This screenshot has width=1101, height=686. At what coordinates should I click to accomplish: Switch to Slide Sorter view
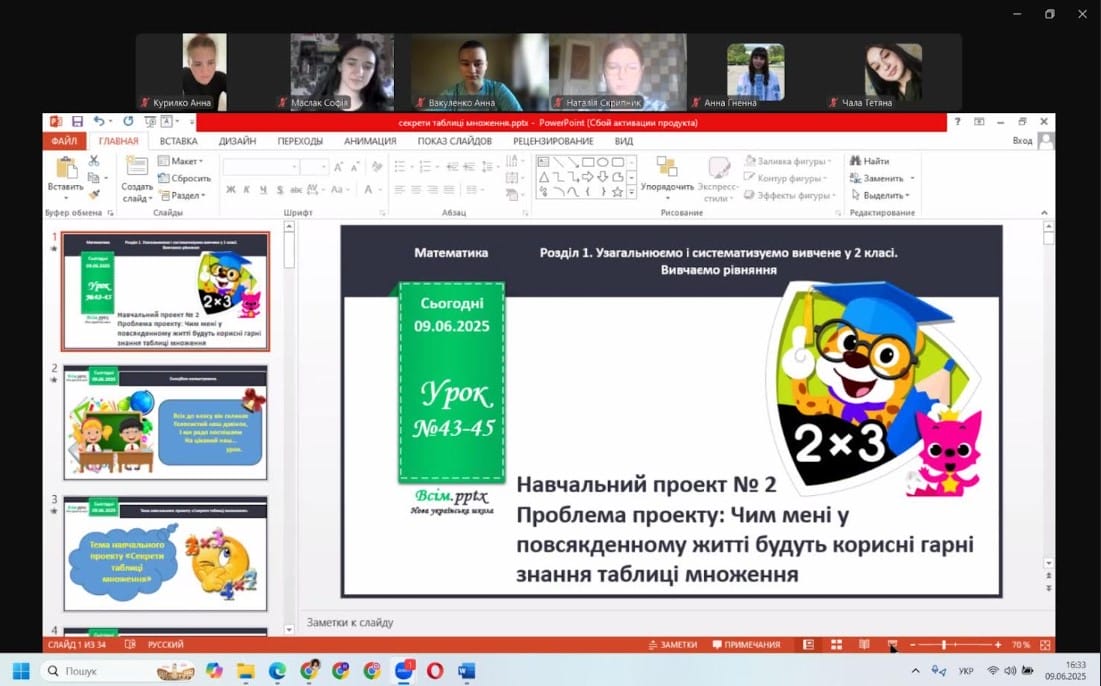click(836, 645)
